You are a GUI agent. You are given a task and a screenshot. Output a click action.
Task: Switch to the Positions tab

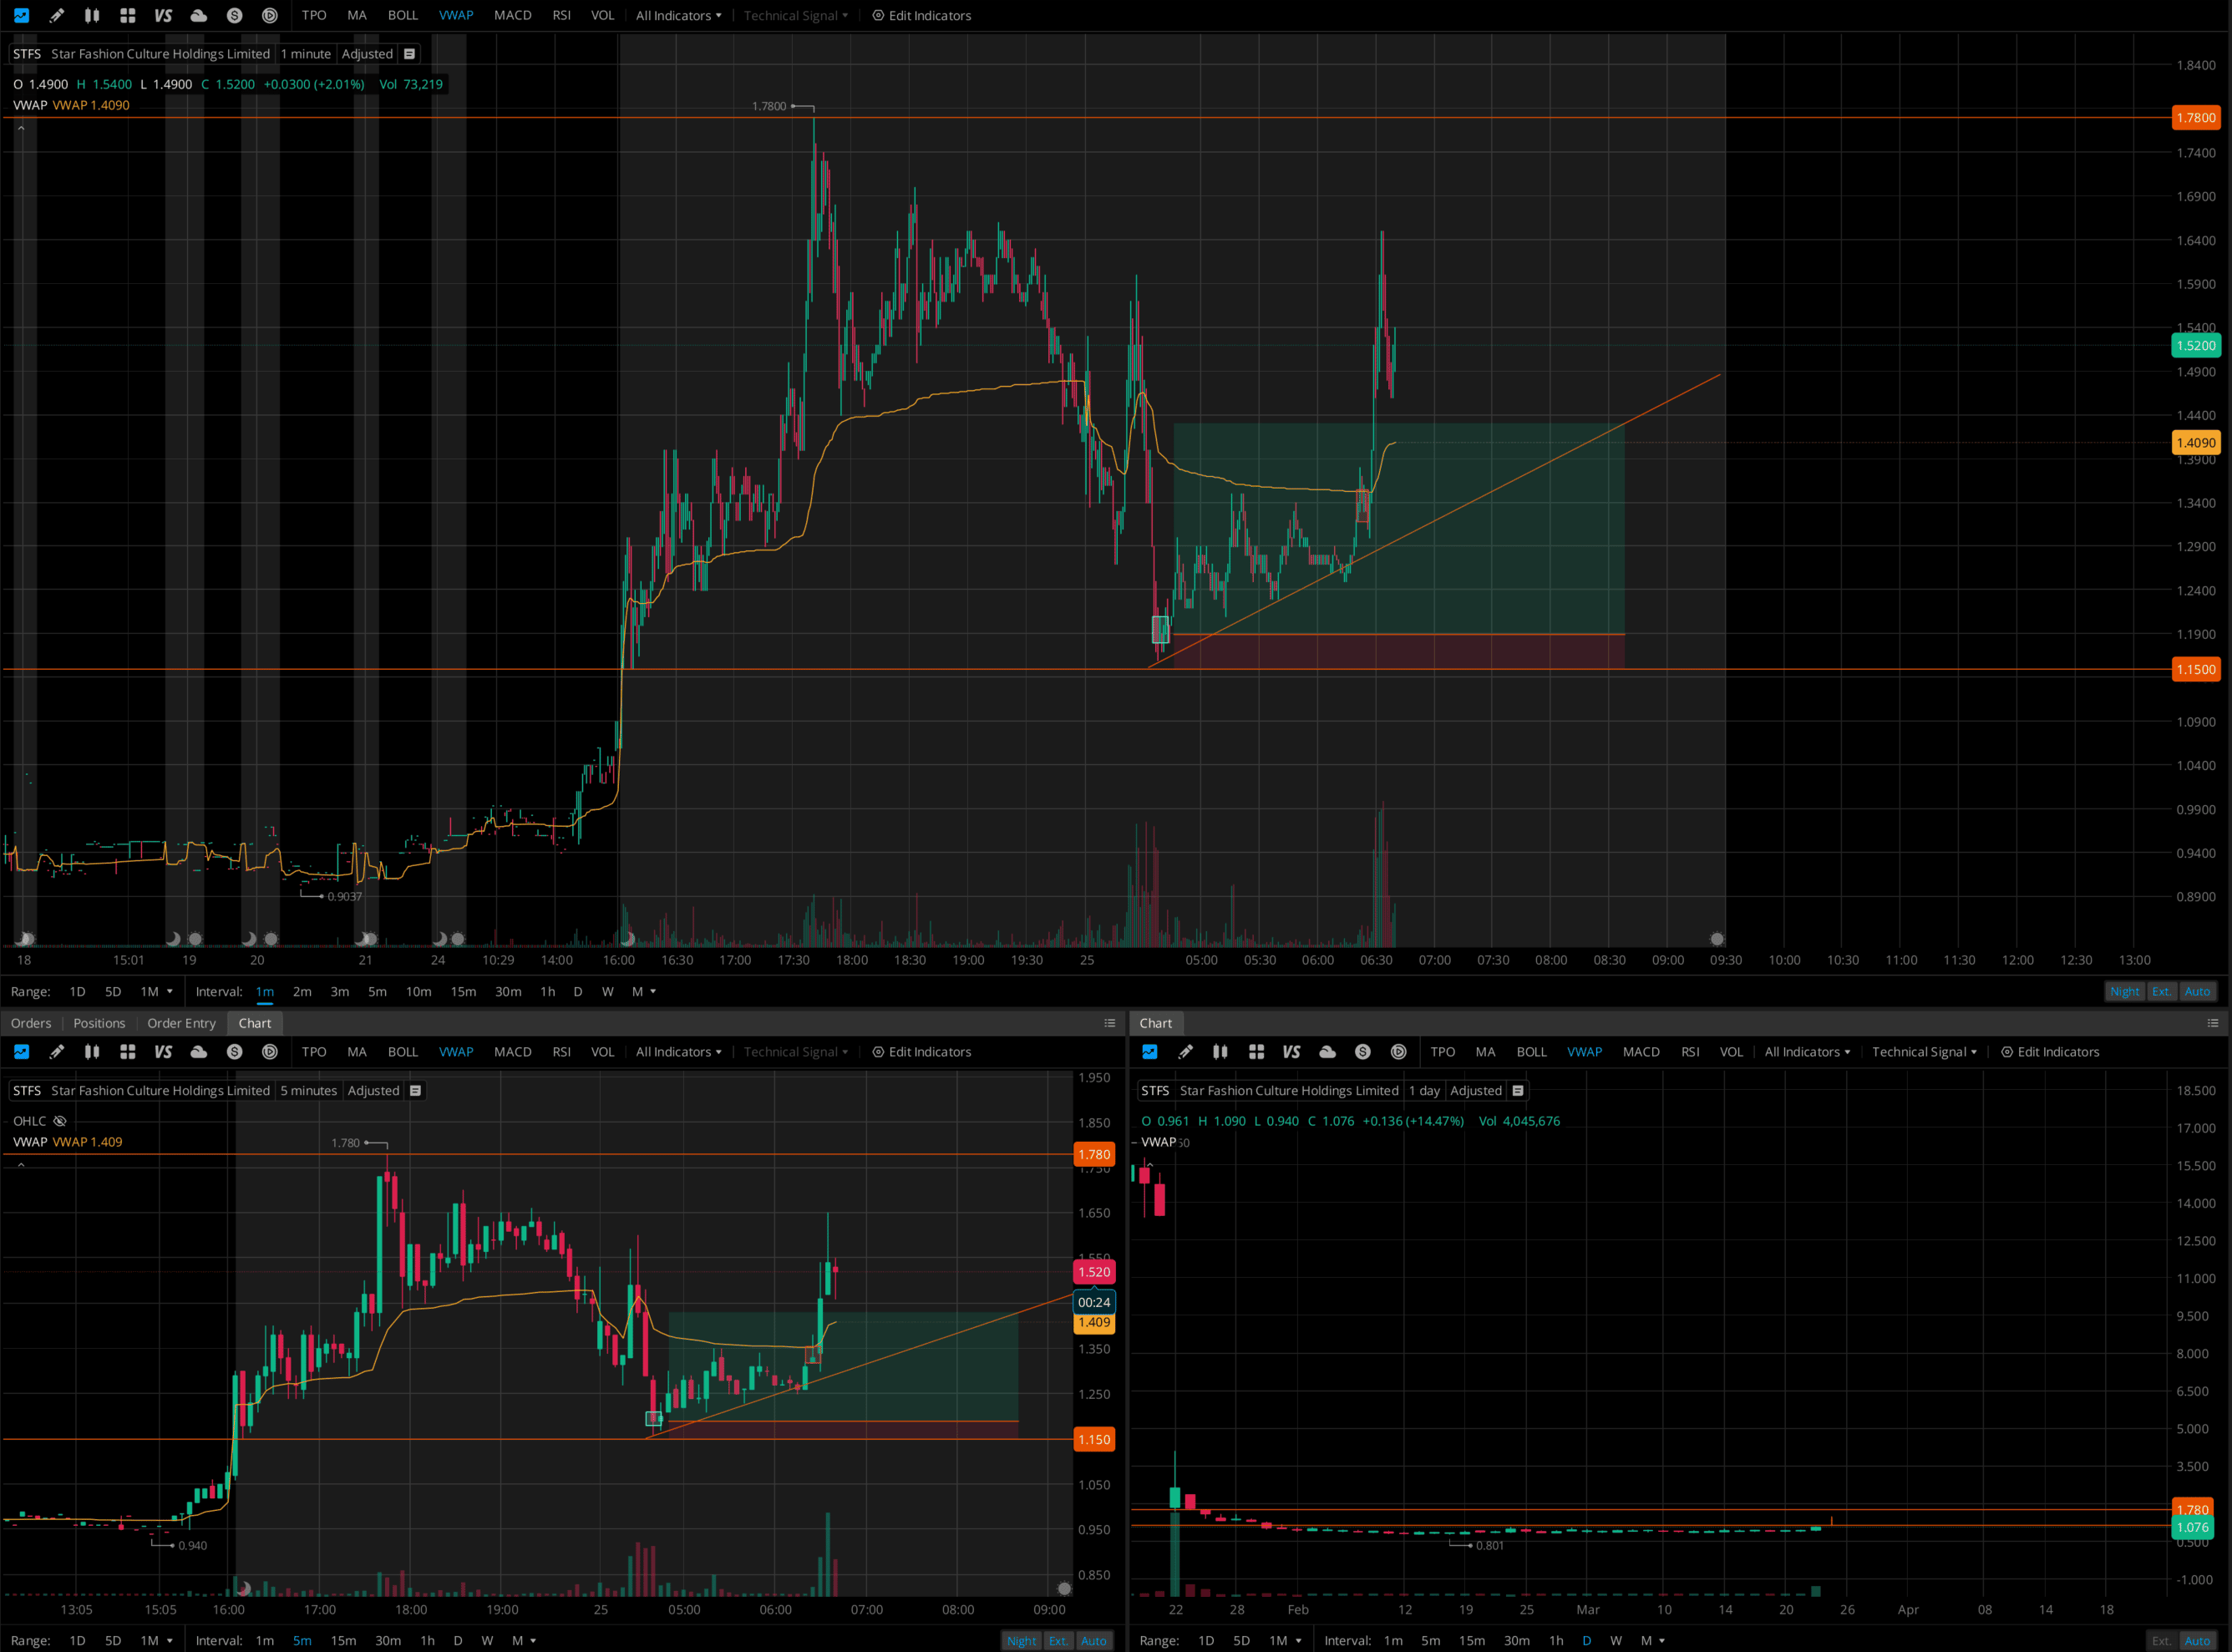pos(99,1023)
